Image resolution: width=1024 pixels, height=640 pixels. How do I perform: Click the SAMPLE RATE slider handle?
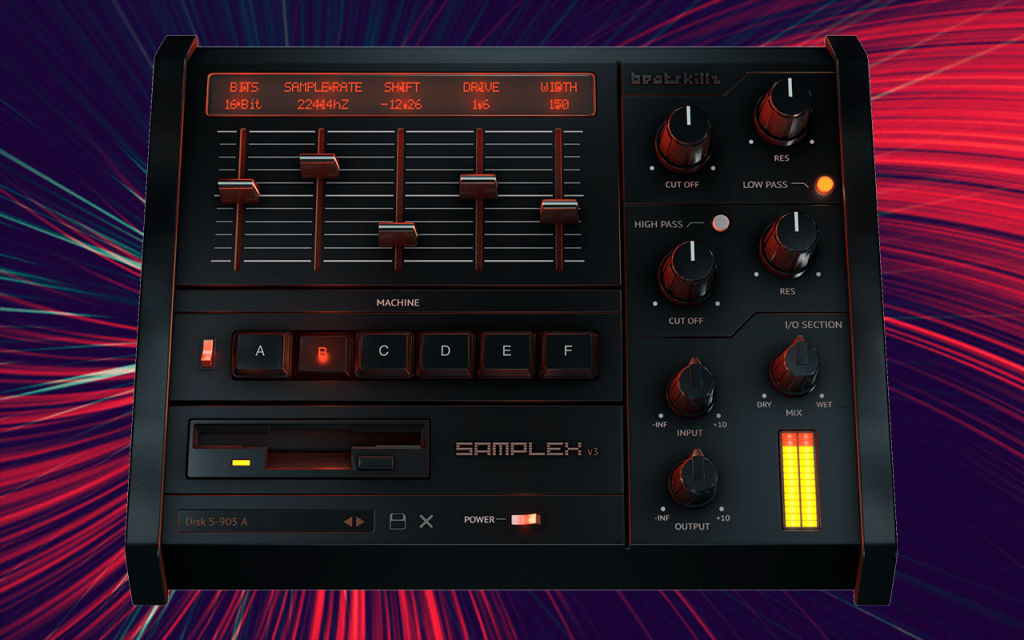click(x=319, y=165)
